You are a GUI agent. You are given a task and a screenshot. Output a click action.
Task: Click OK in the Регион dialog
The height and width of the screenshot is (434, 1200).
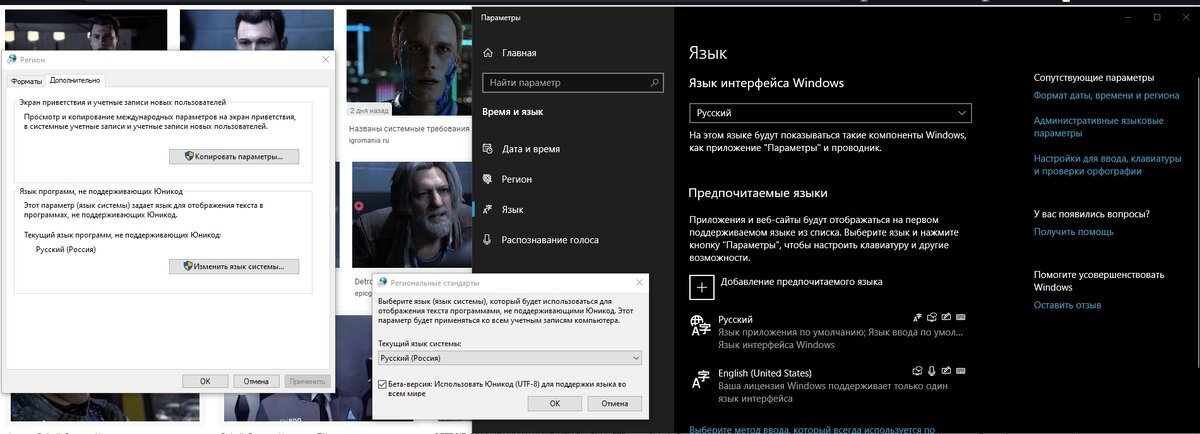coord(205,381)
